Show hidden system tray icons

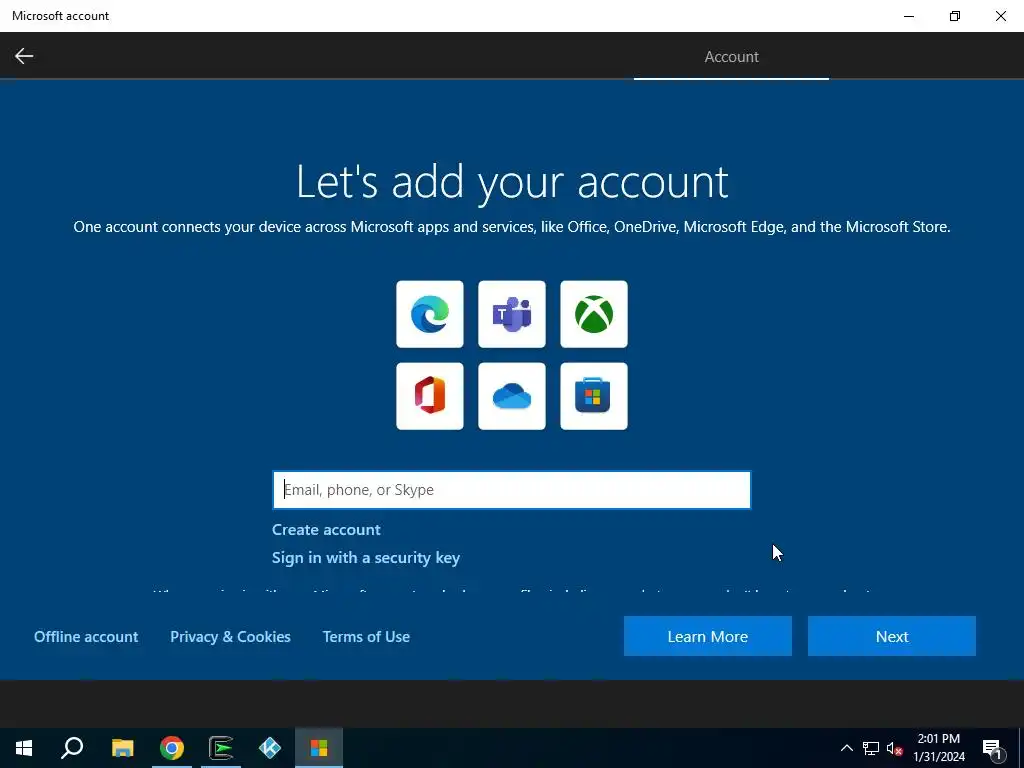pyautogui.click(x=846, y=748)
